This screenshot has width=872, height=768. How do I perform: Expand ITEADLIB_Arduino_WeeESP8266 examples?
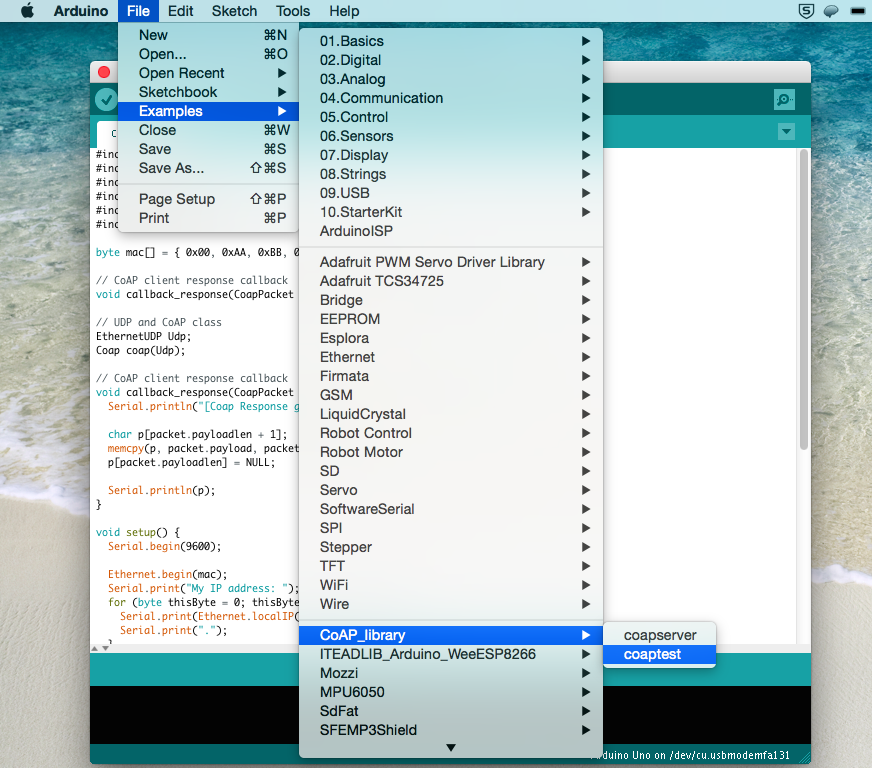[451, 654]
